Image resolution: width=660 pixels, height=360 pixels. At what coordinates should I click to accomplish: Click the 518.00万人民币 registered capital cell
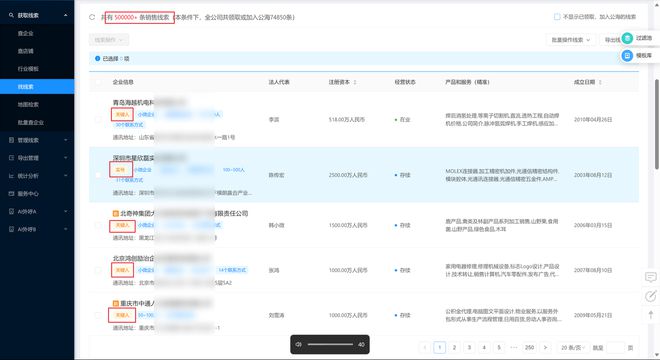click(x=347, y=120)
